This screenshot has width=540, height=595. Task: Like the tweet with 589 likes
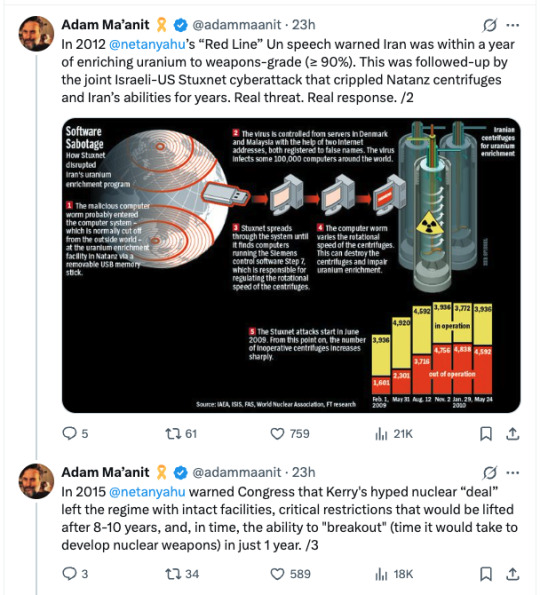click(x=290, y=573)
